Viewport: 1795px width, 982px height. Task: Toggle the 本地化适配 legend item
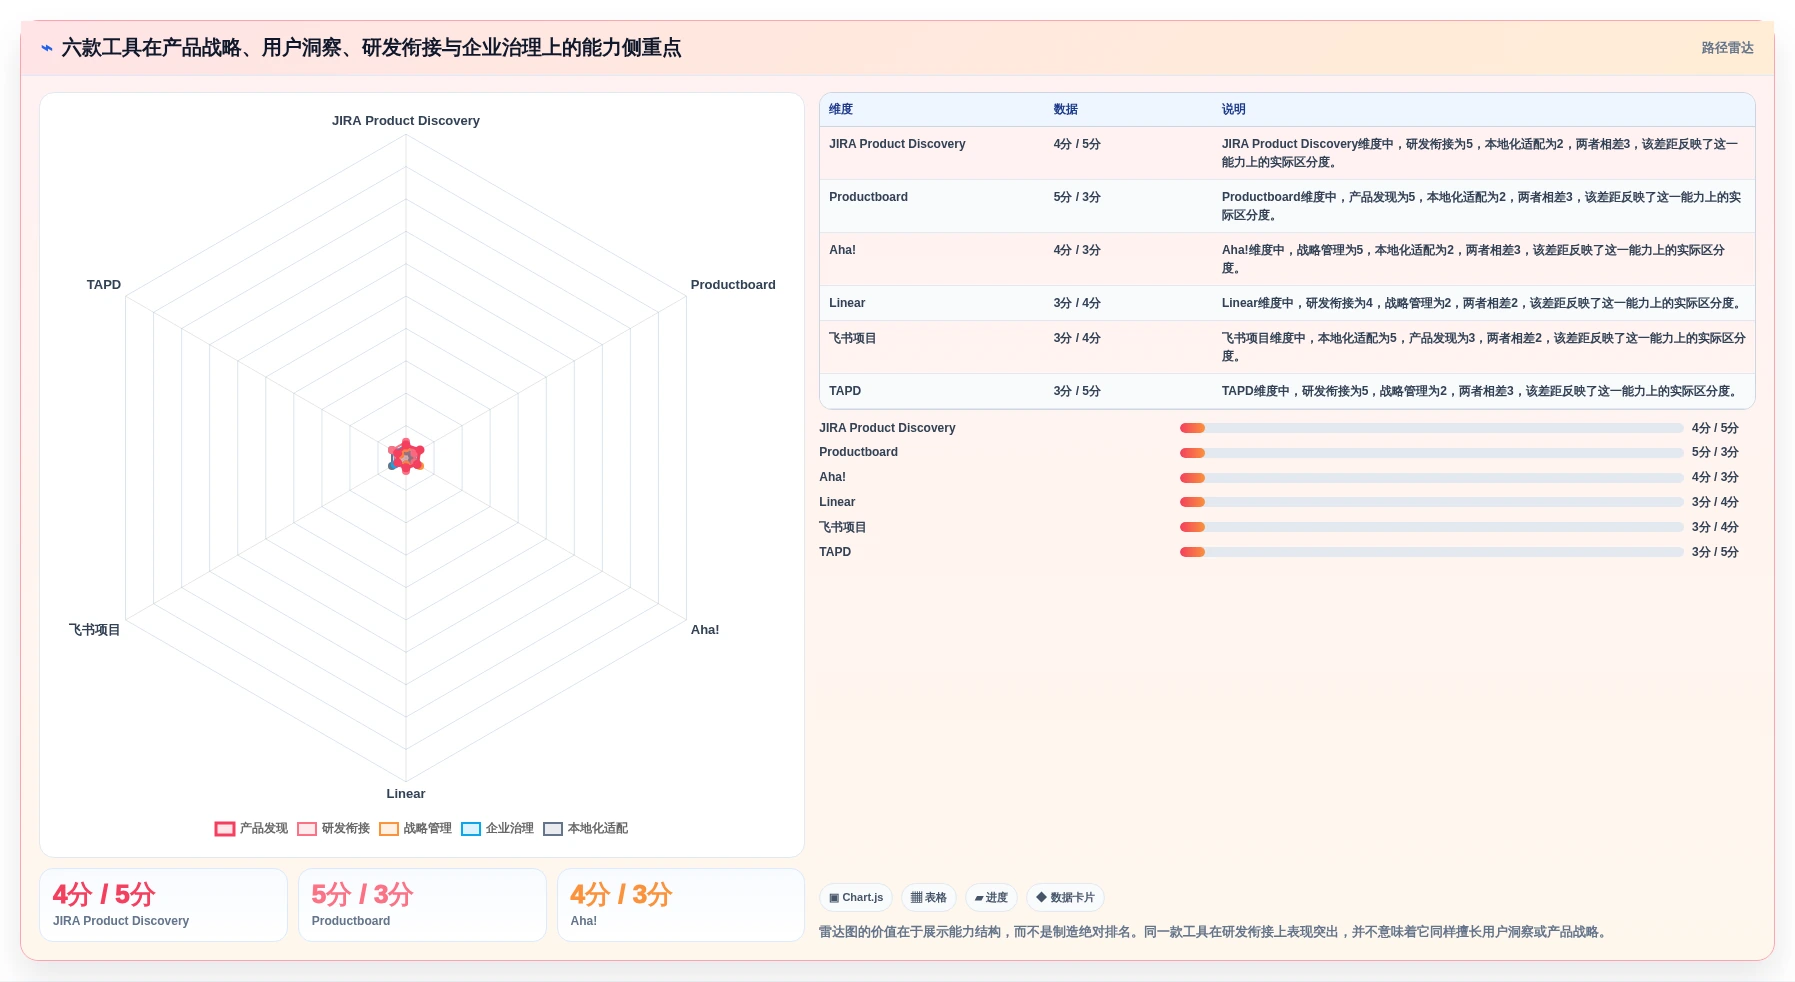point(585,828)
